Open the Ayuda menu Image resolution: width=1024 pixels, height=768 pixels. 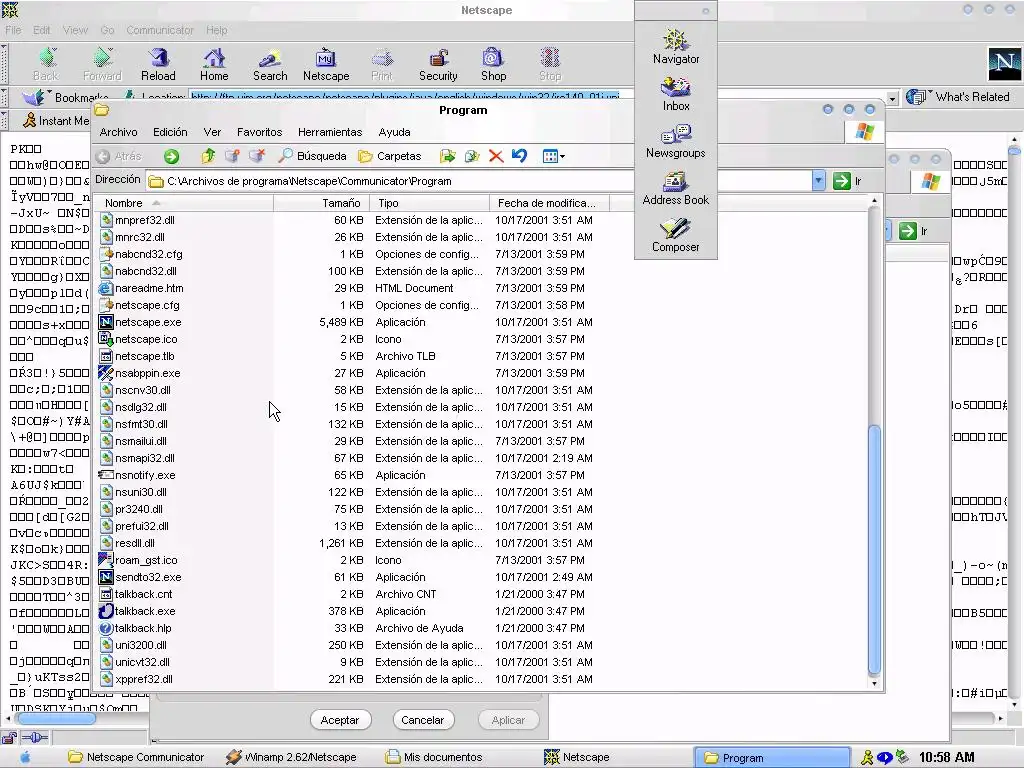394,132
